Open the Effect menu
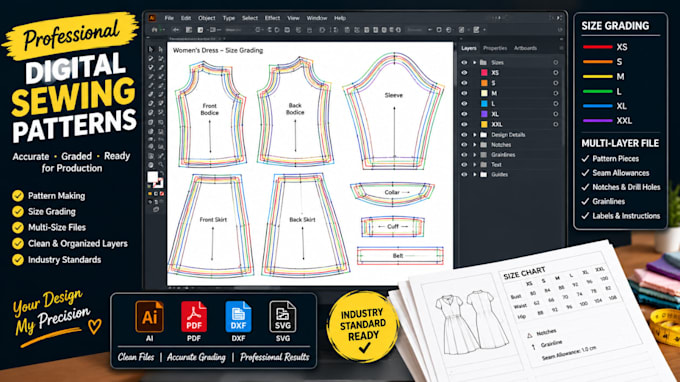This screenshot has height=382, width=680. tap(272, 18)
